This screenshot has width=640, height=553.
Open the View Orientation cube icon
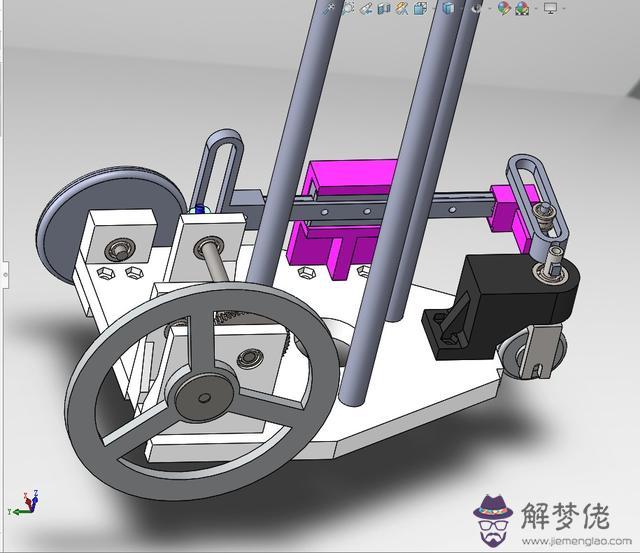coord(420,8)
